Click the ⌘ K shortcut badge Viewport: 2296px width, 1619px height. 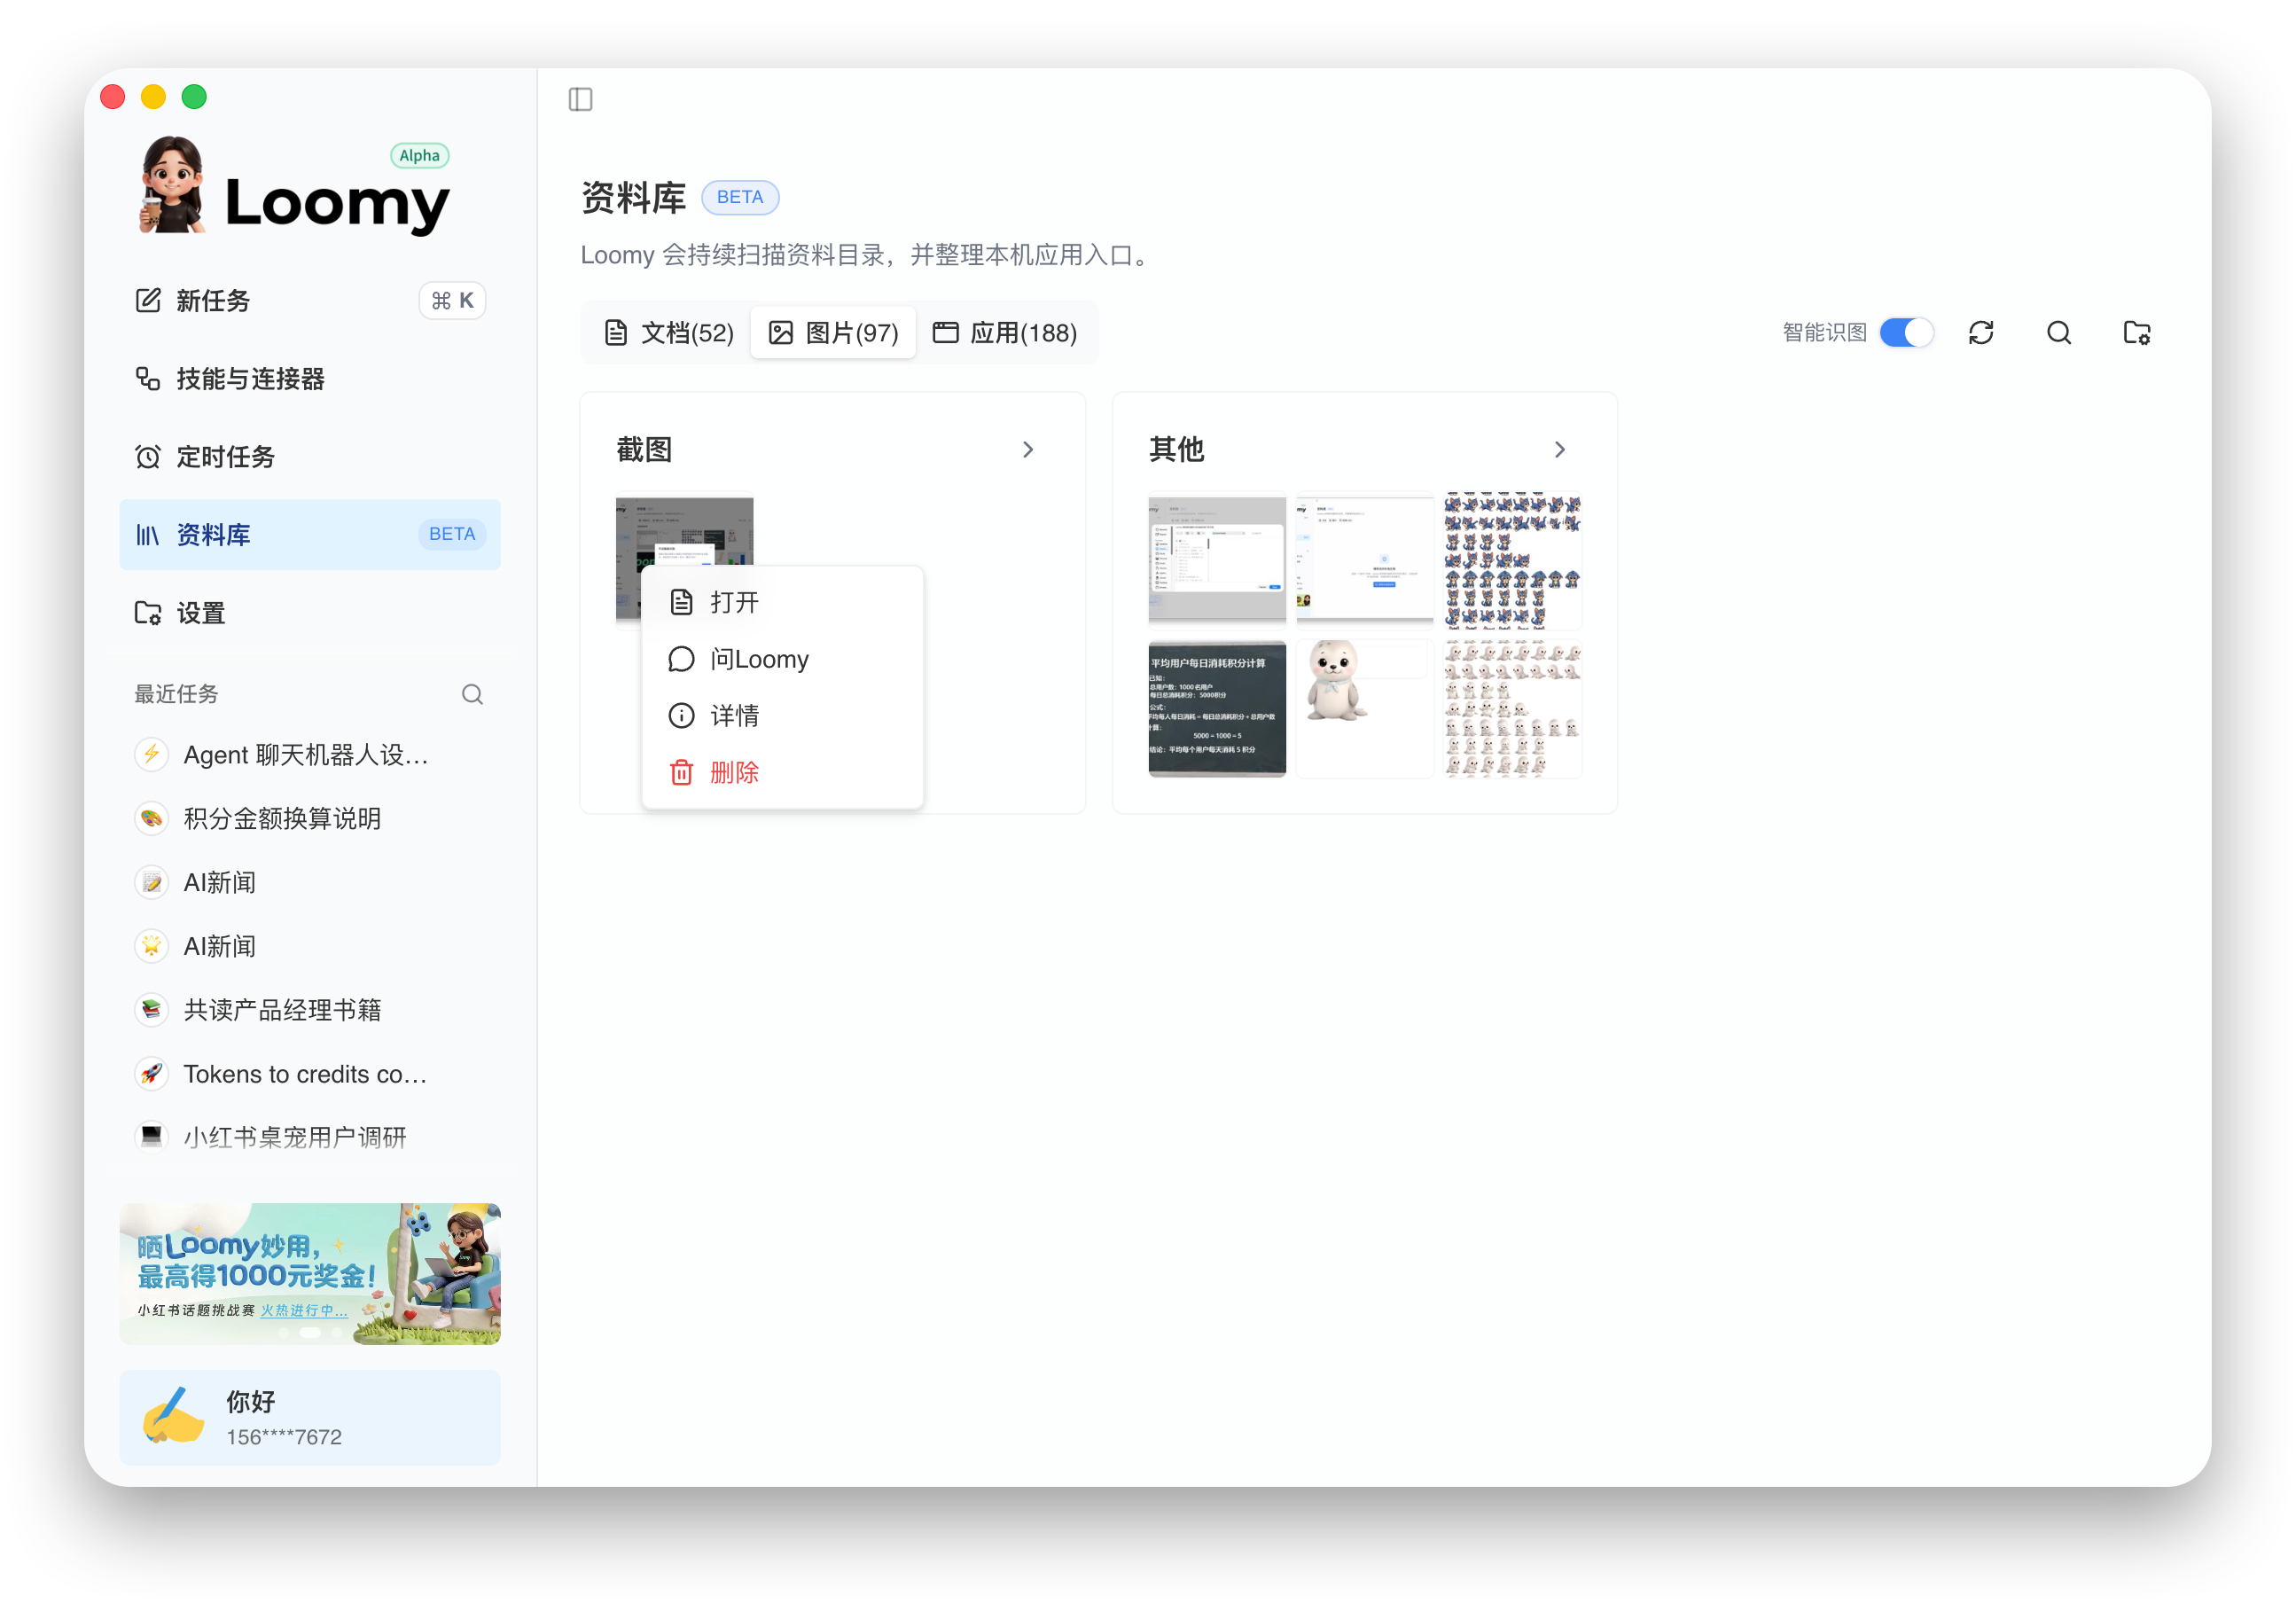pyautogui.click(x=452, y=300)
